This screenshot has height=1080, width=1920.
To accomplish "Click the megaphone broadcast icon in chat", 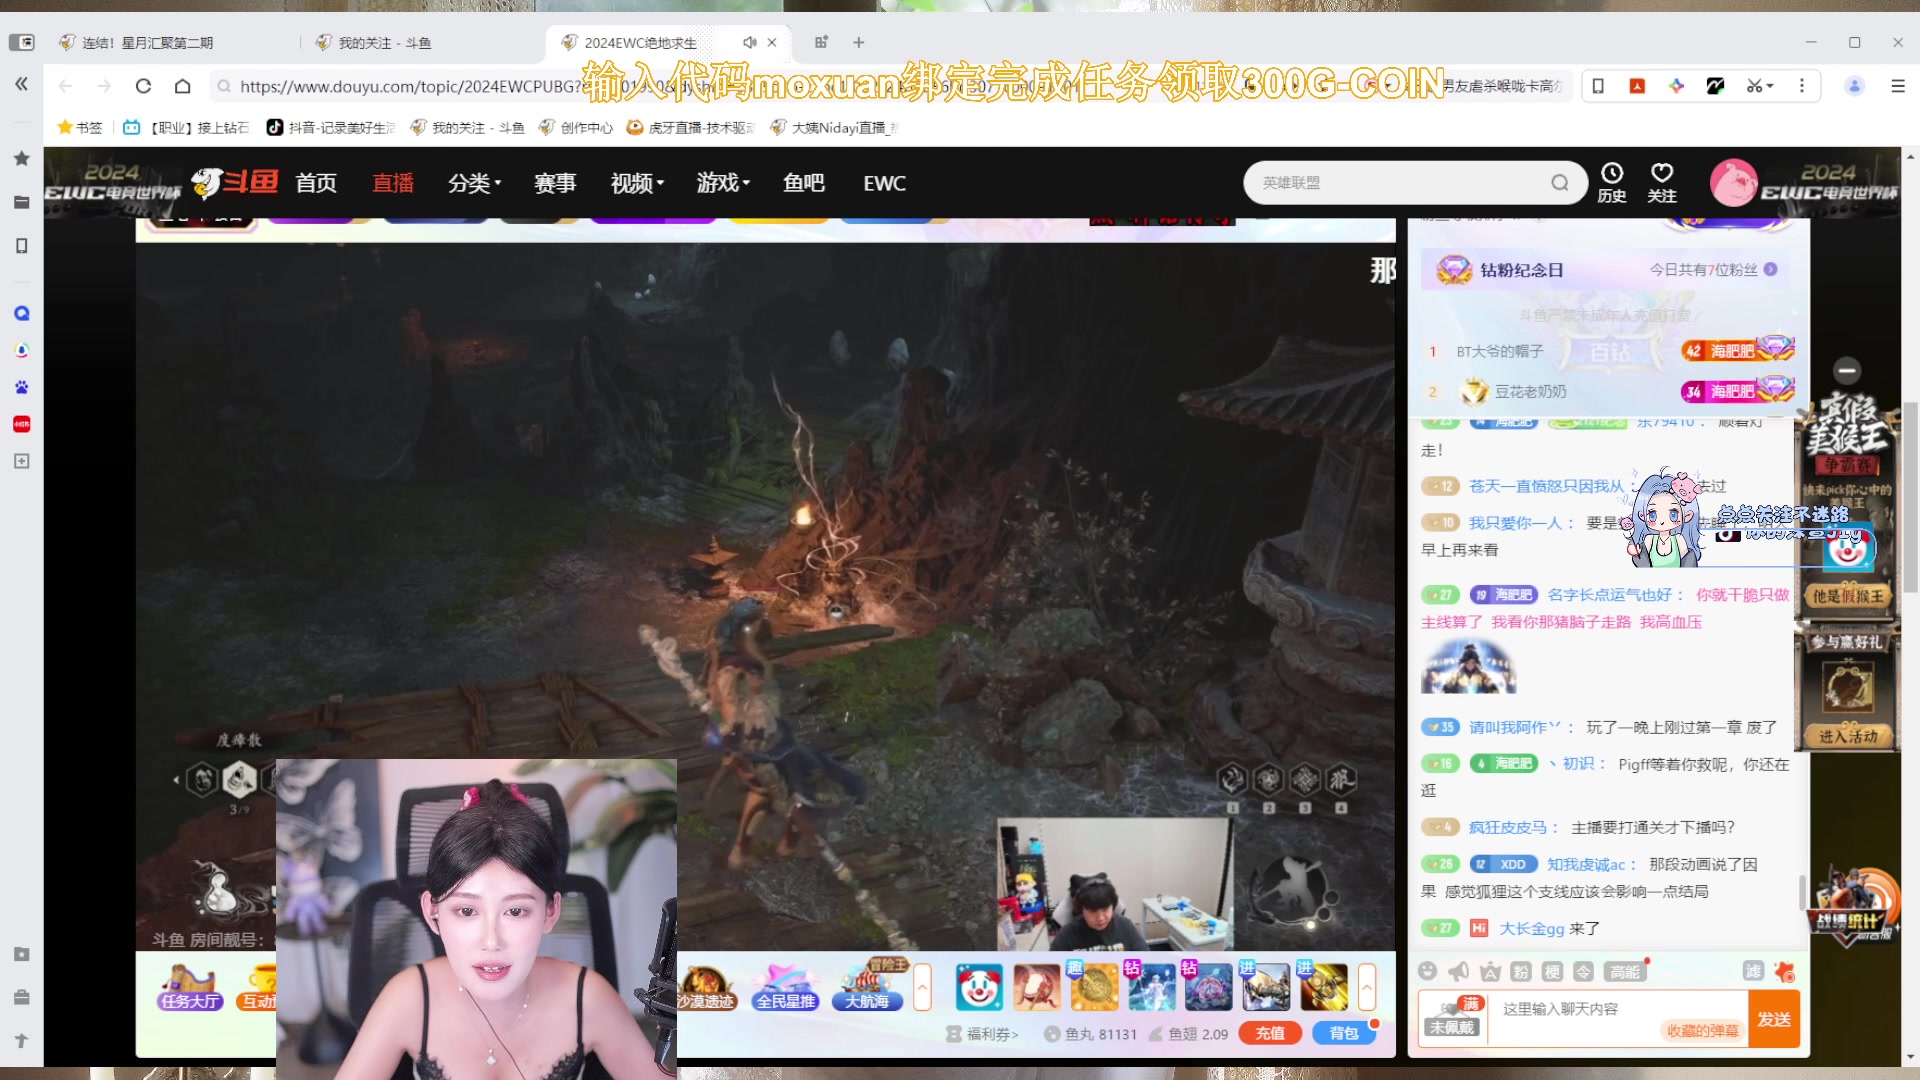I will (x=1459, y=971).
